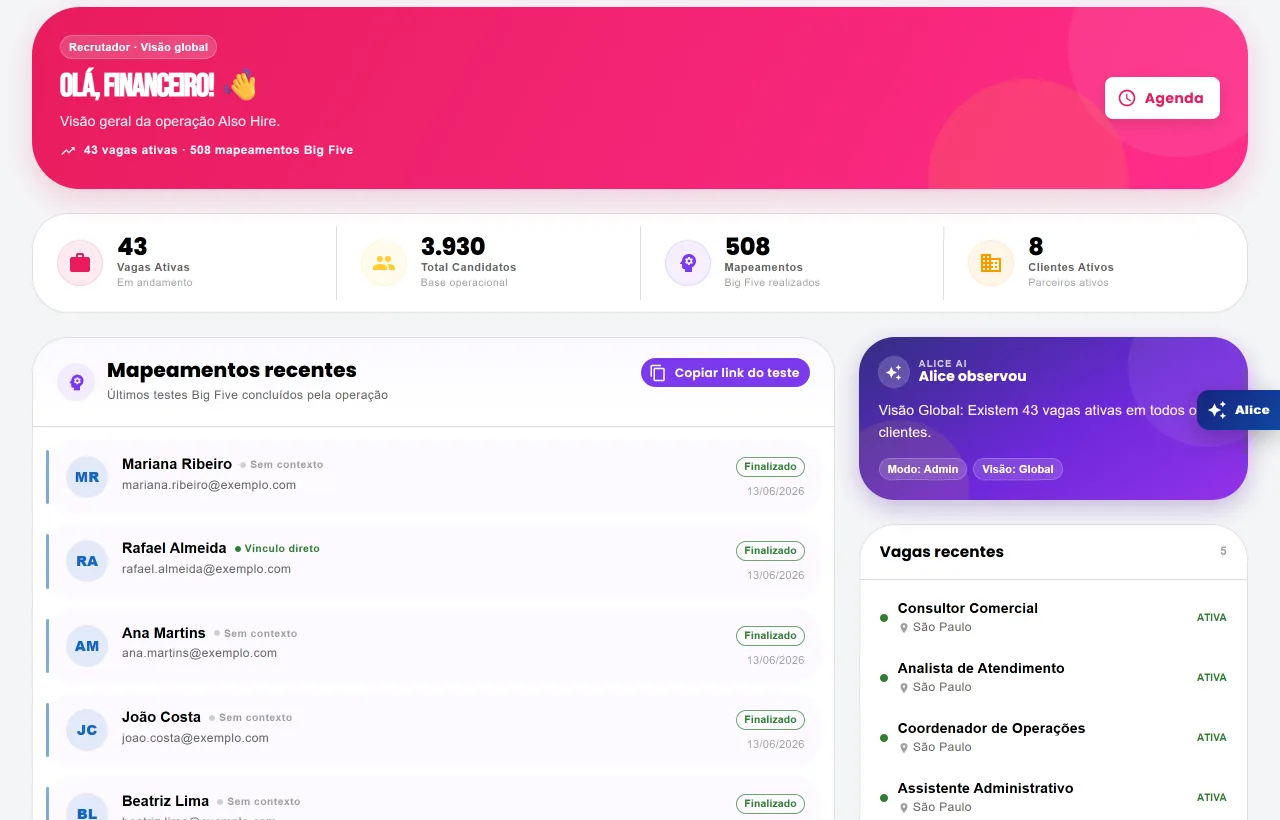Click email ana.martins@exemplo.com
Screen dimensions: 1280x820
click(x=199, y=653)
